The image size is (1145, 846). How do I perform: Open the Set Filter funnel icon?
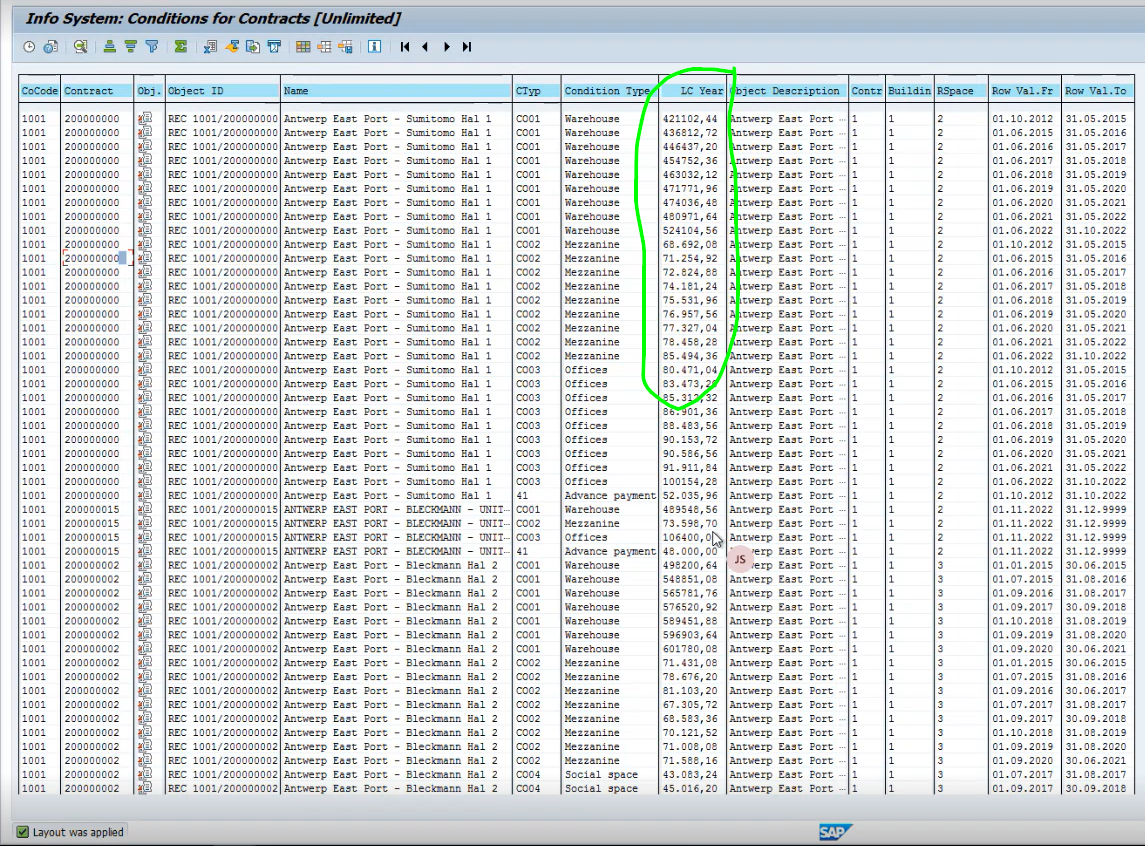click(152, 47)
